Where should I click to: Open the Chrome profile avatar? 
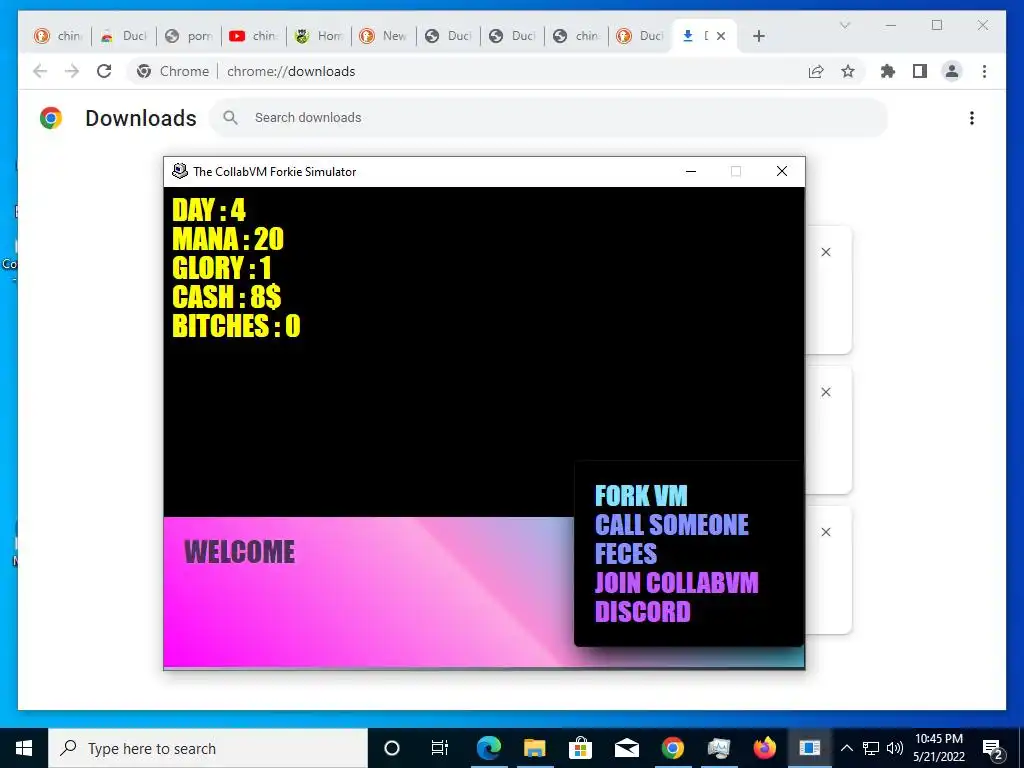[x=952, y=71]
